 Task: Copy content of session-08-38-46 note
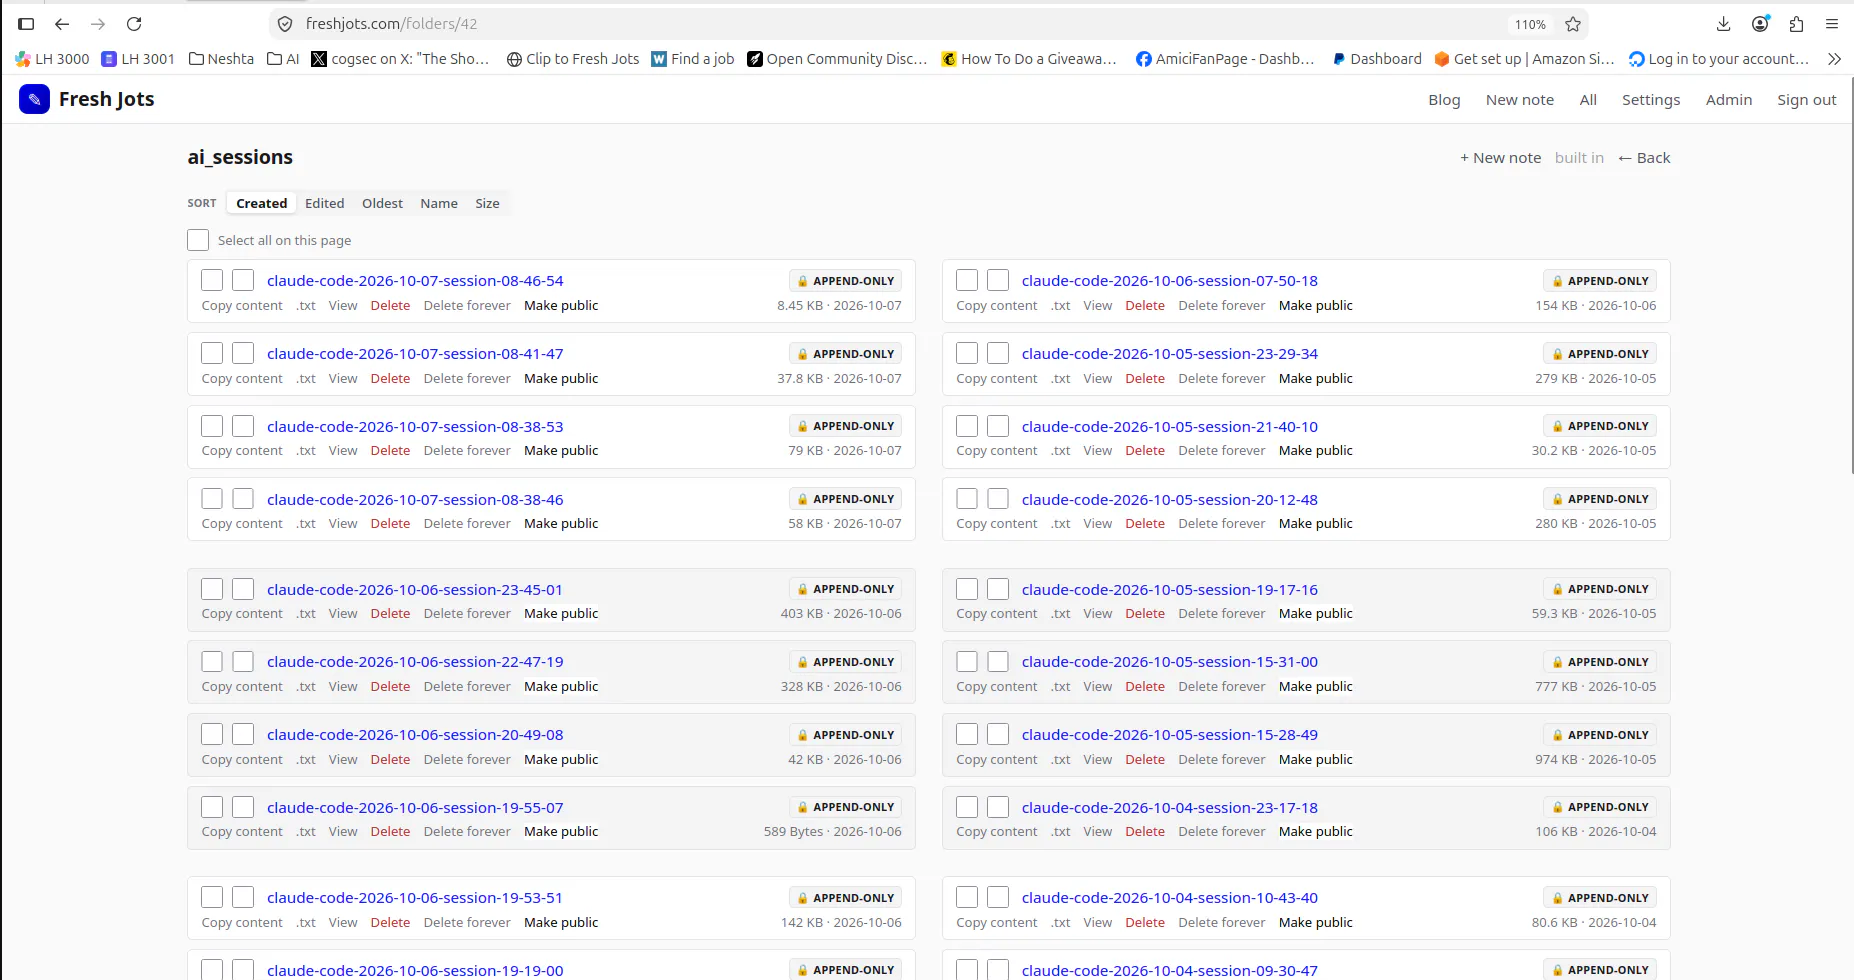pyautogui.click(x=242, y=524)
